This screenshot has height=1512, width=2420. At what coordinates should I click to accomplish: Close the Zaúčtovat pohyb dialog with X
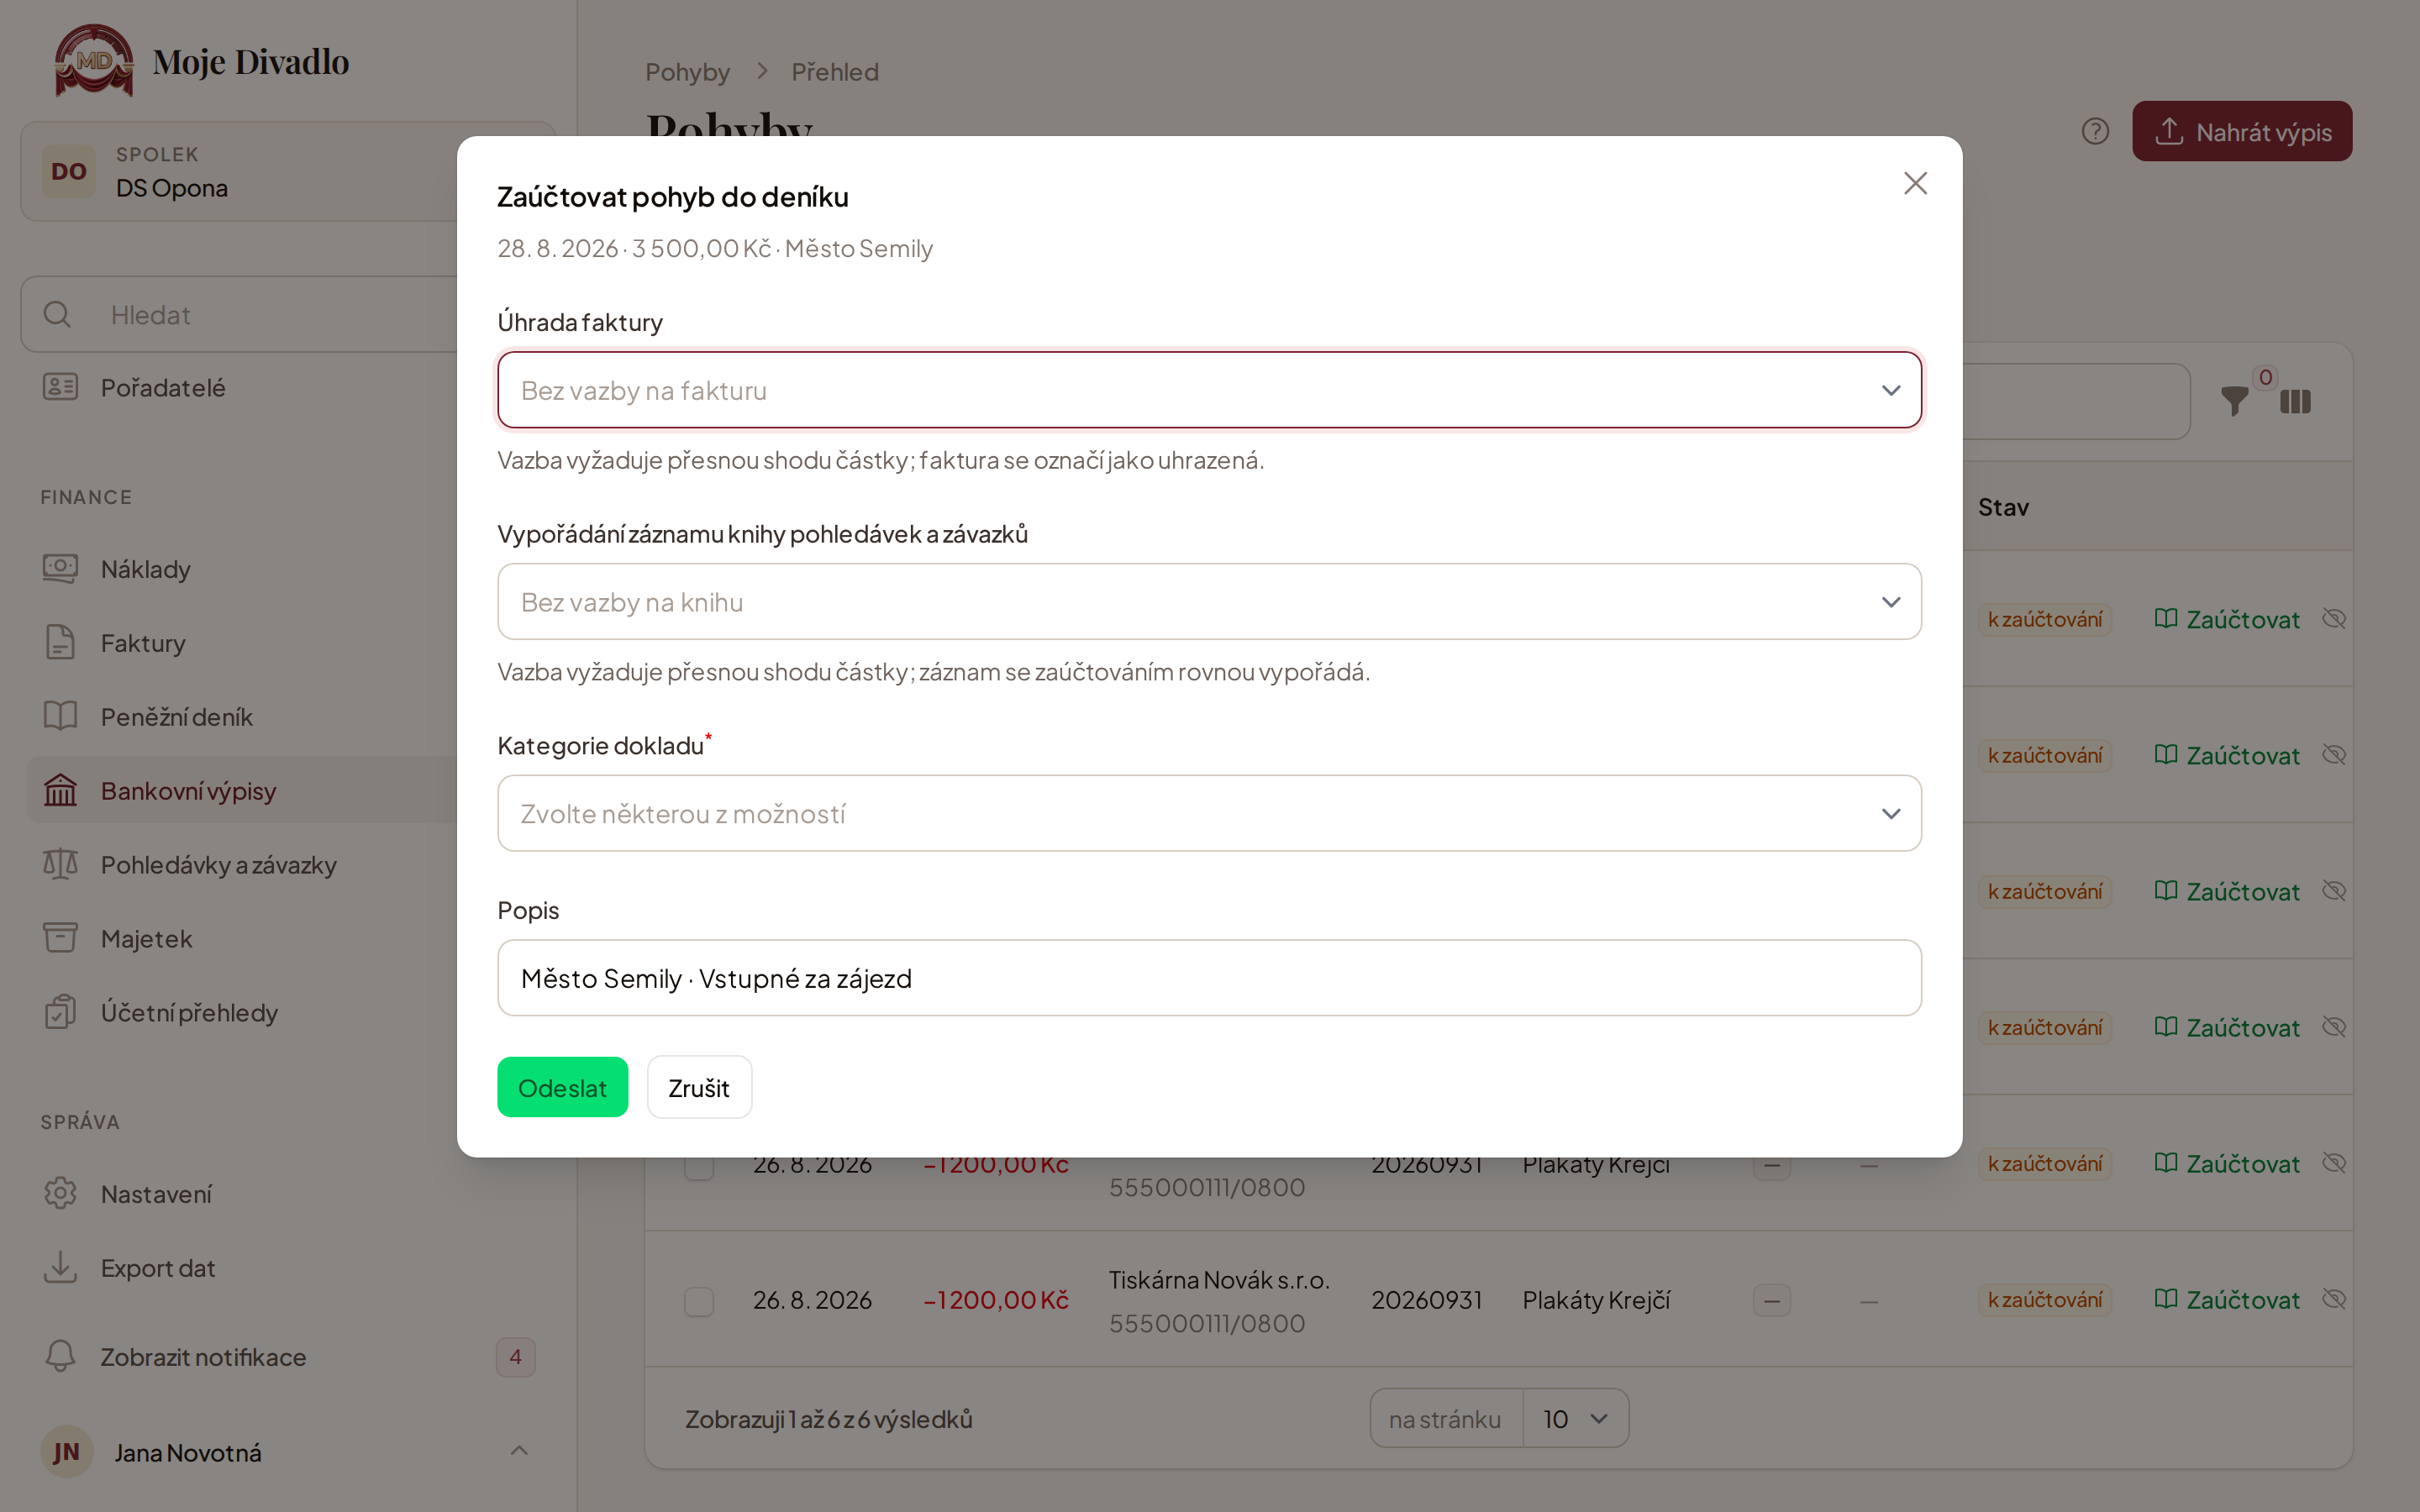coord(1915,183)
